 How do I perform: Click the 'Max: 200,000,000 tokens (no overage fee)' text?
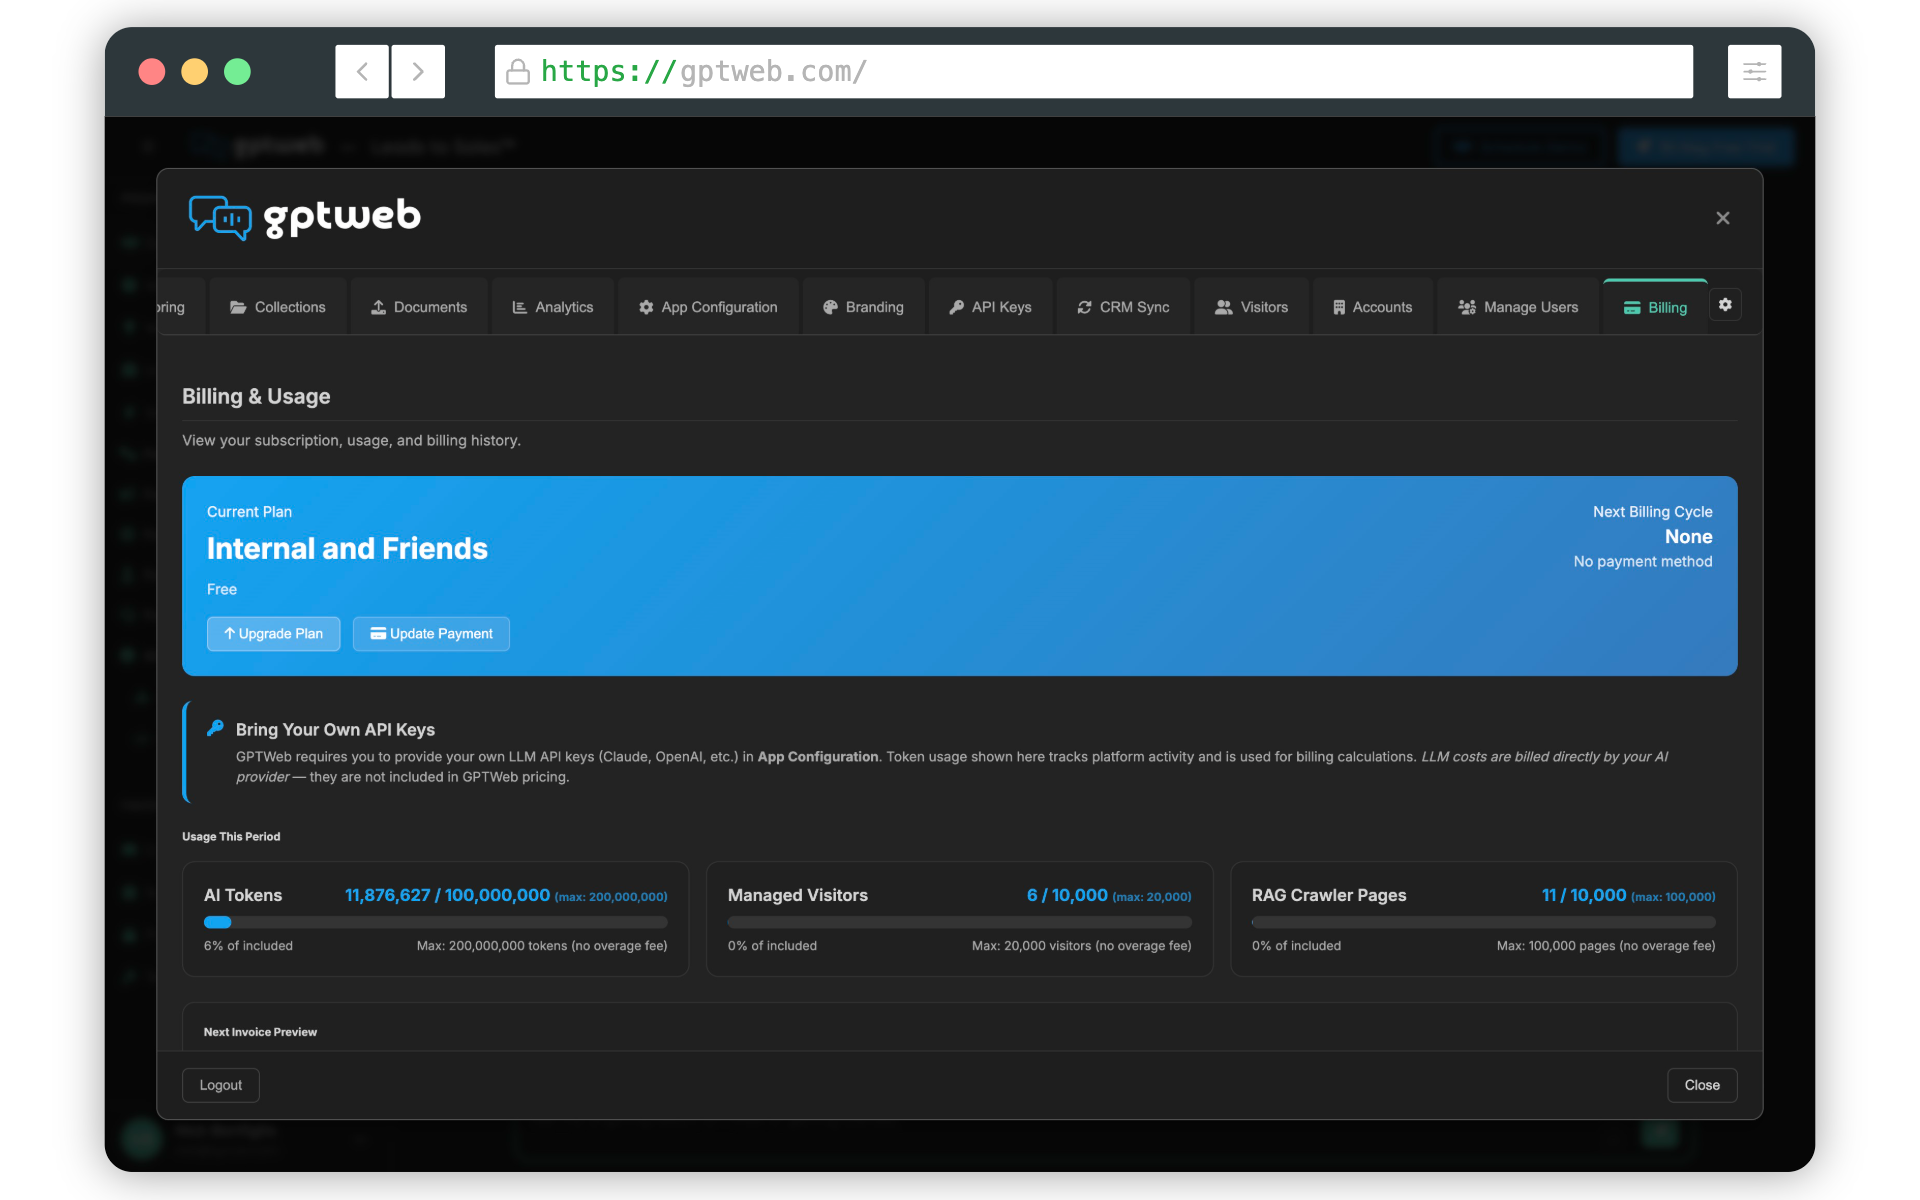(542, 946)
